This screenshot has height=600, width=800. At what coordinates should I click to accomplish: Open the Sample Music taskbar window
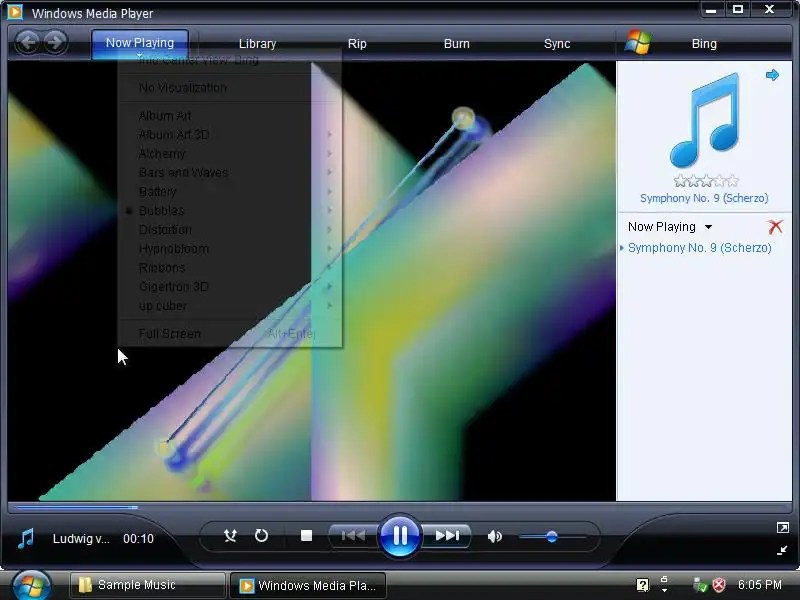147,585
